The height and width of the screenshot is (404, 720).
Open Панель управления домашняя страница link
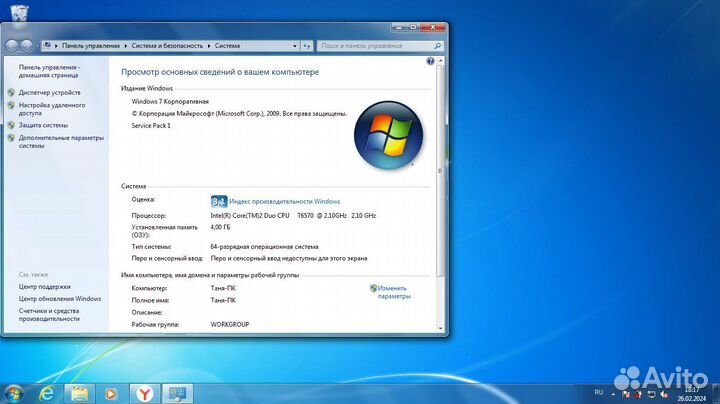49,71
